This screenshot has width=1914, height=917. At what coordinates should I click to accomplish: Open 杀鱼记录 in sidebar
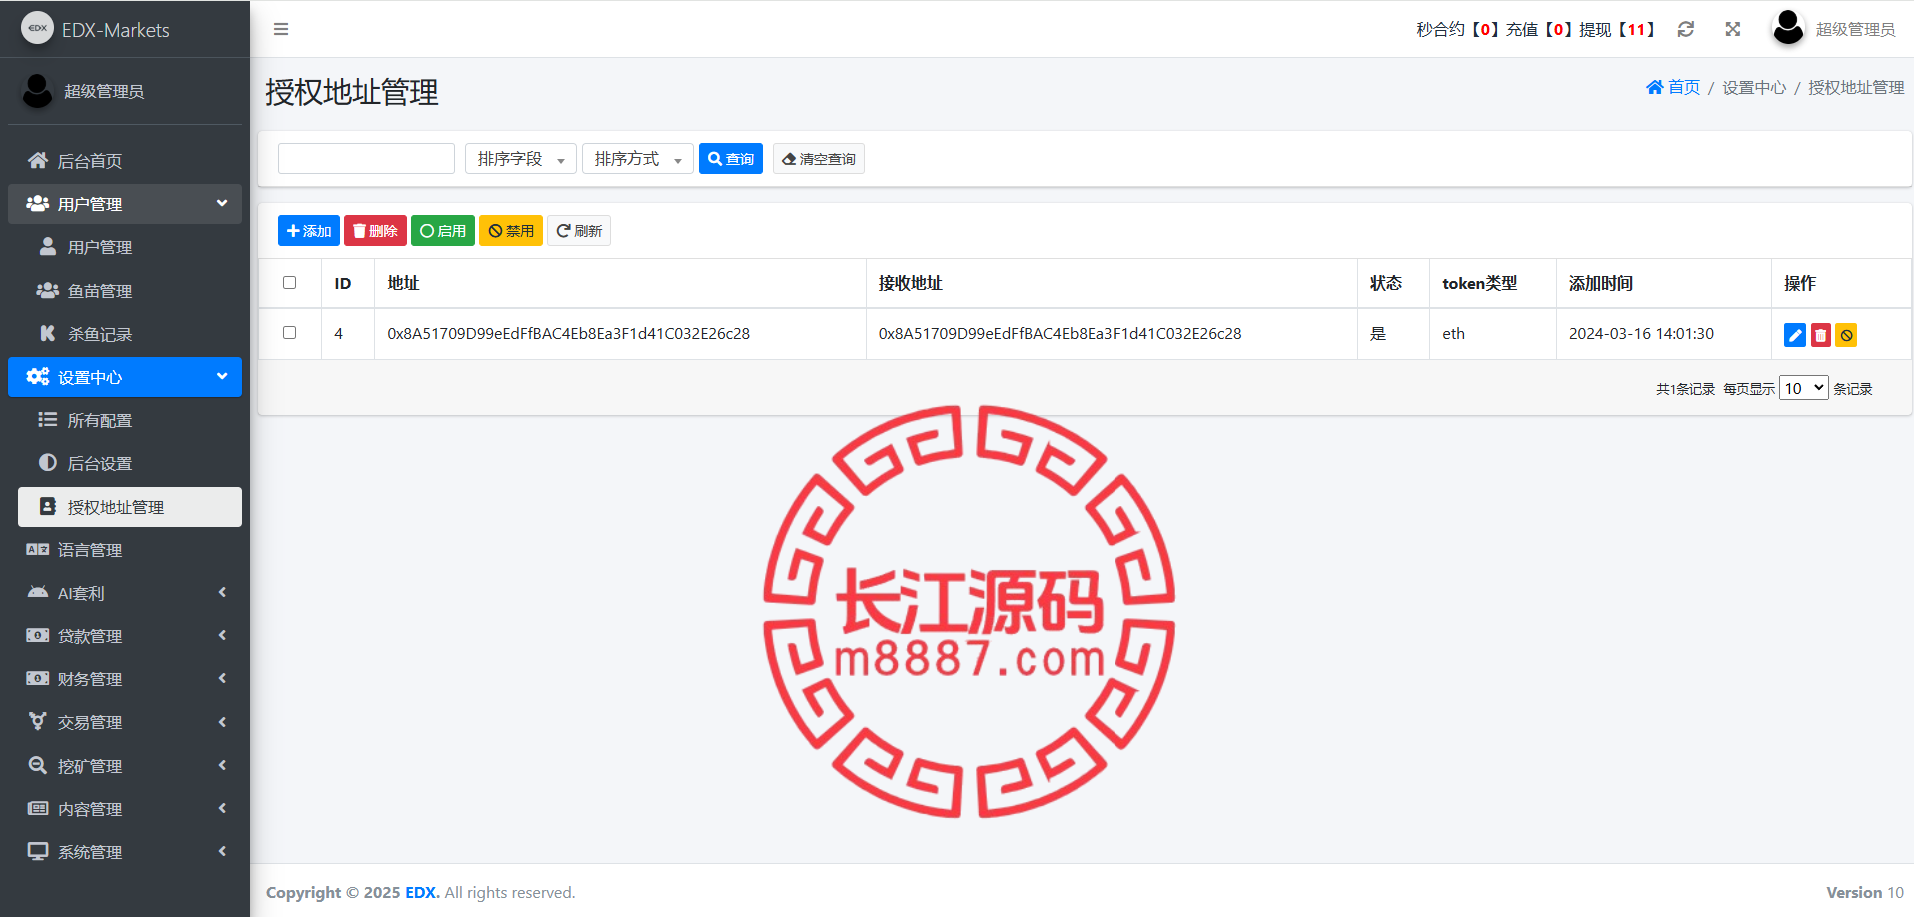pos(130,334)
